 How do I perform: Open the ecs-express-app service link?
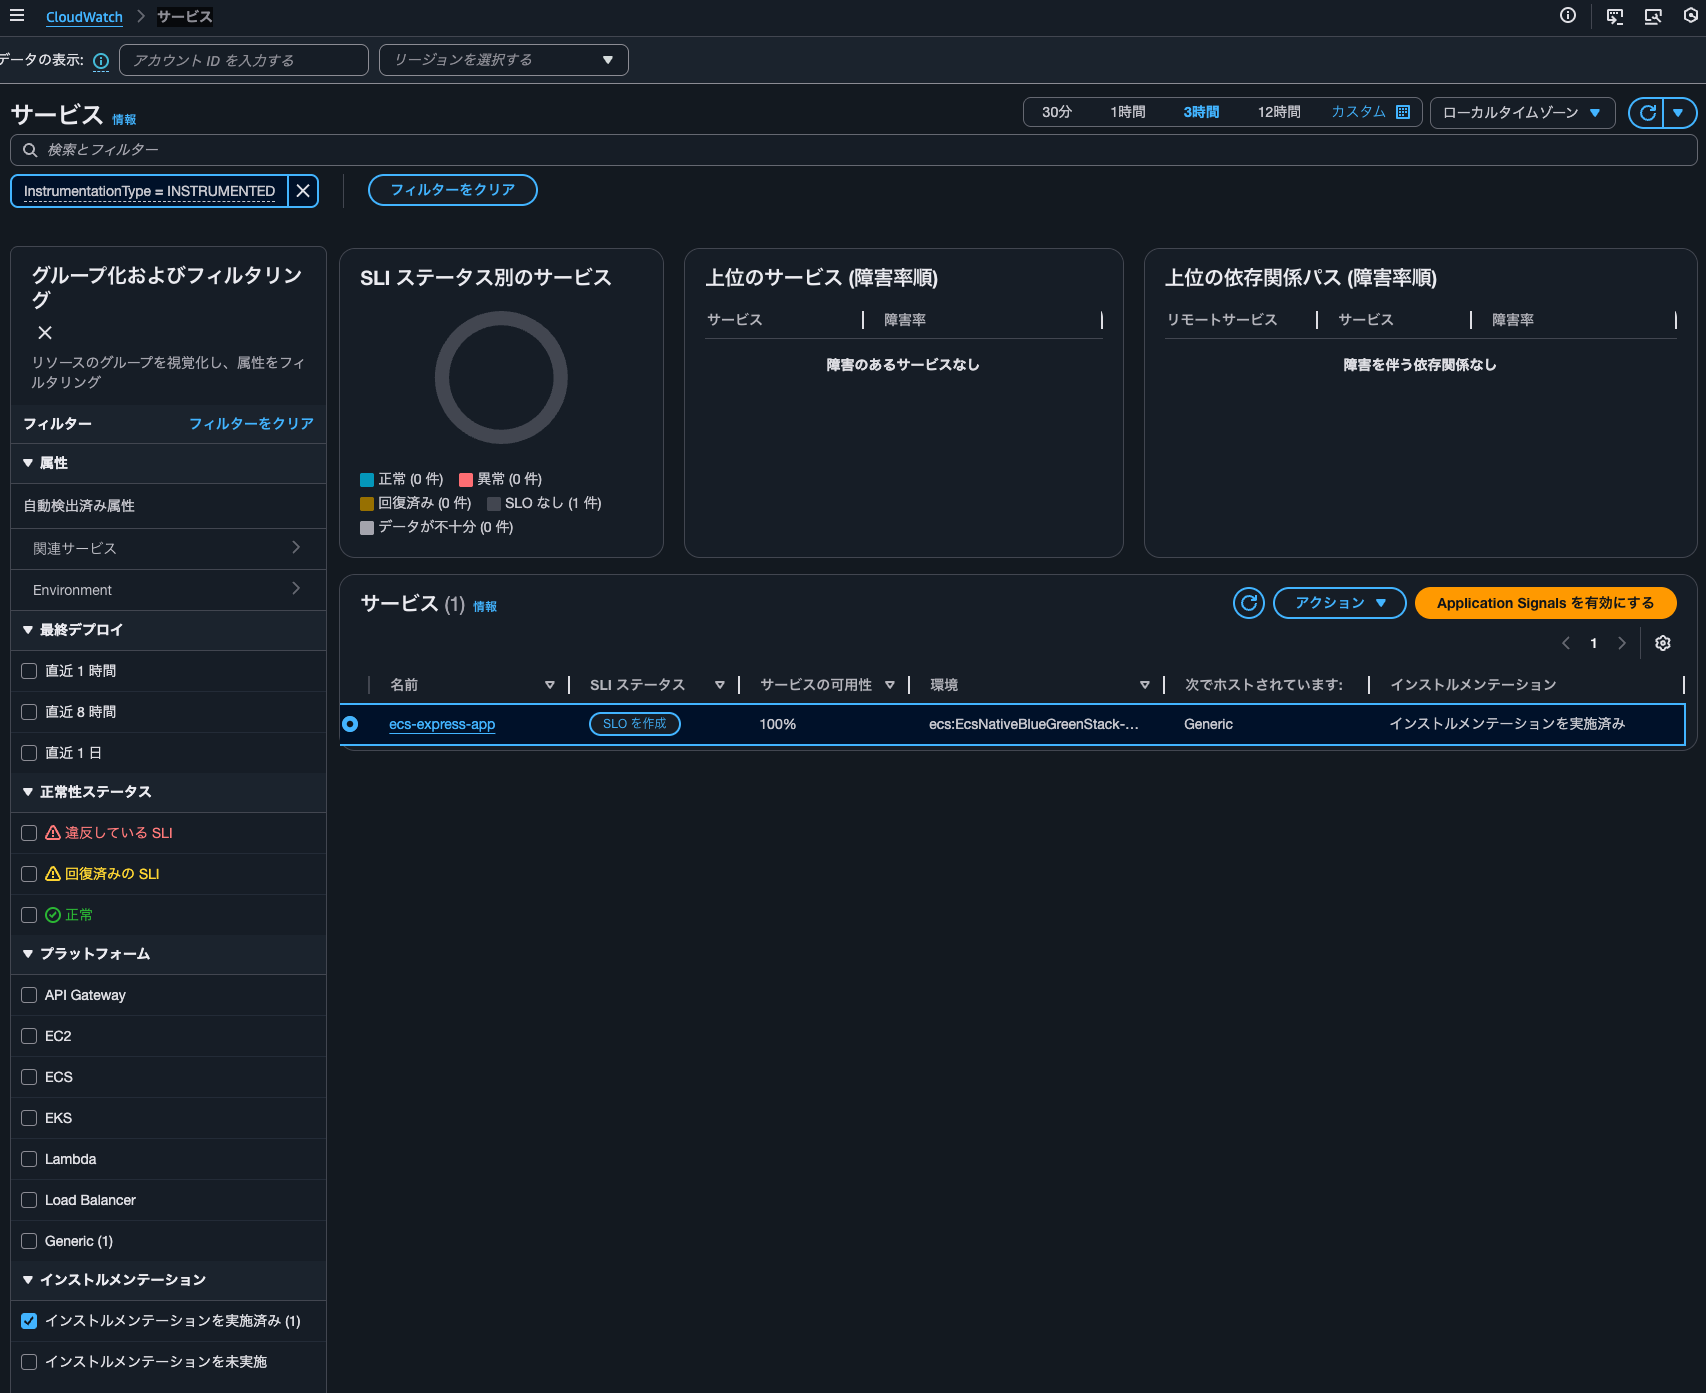(x=441, y=724)
